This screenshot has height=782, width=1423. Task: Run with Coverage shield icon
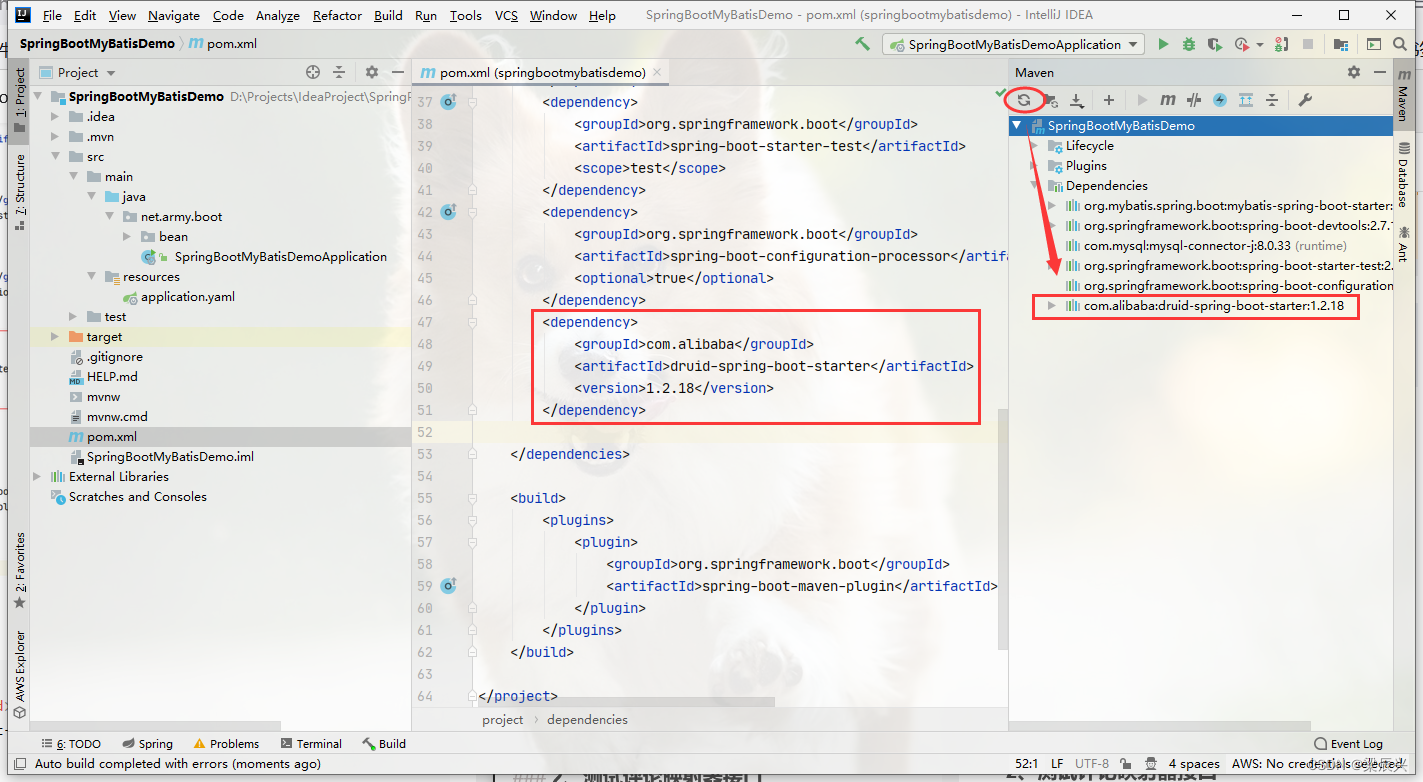(x=1215, y=44)
